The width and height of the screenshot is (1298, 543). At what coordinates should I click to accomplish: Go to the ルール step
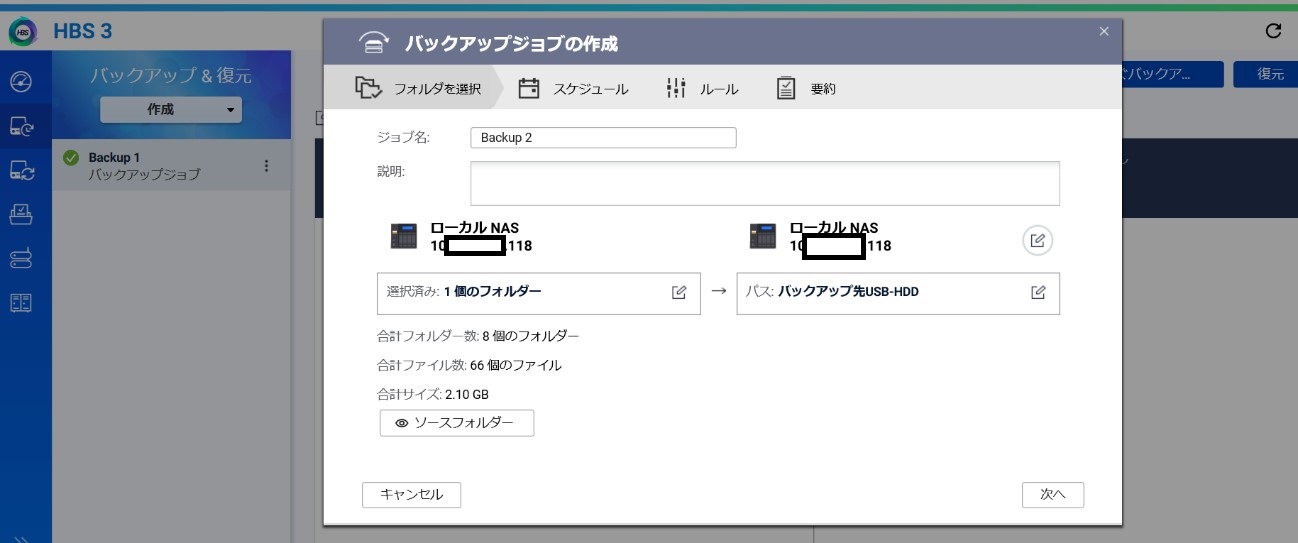[x=703, y=89]
